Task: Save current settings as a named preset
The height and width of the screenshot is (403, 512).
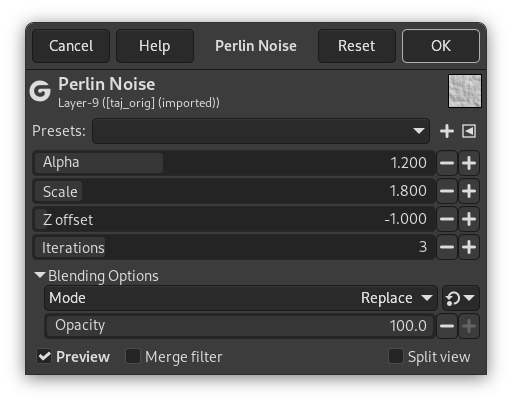Action: point(447,131)
